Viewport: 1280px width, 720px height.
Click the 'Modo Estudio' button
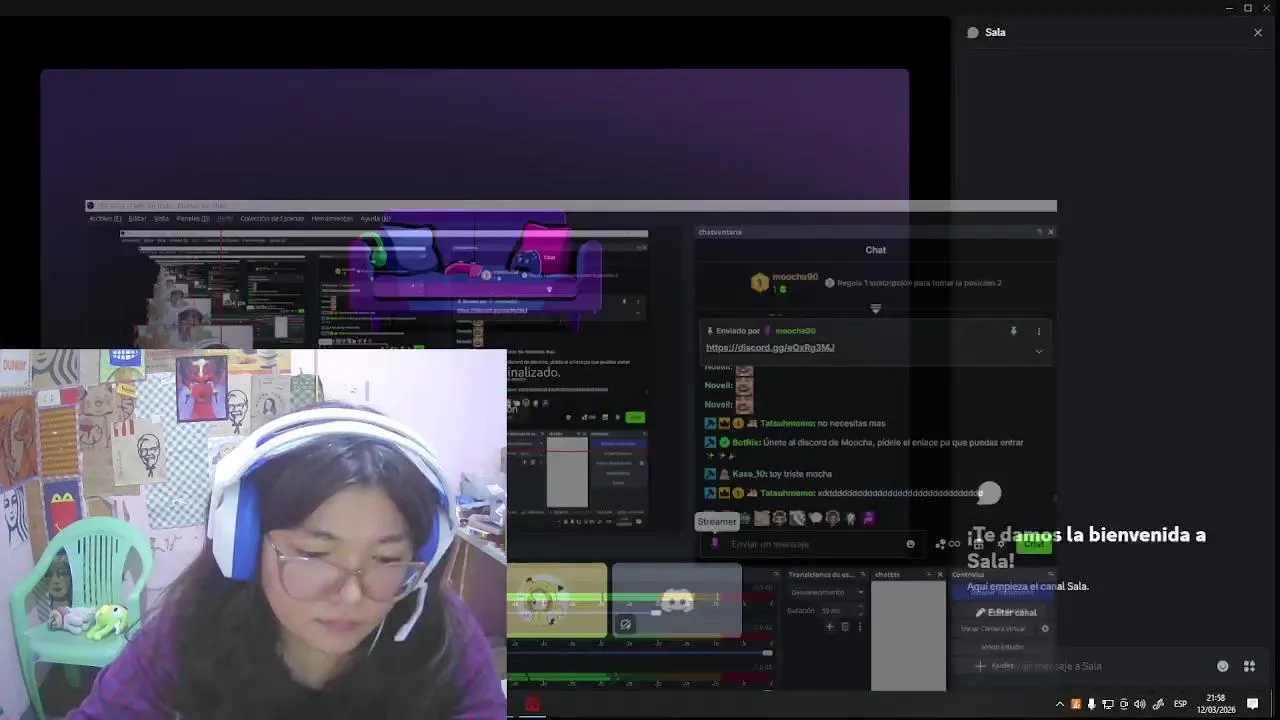[1001, 647]
